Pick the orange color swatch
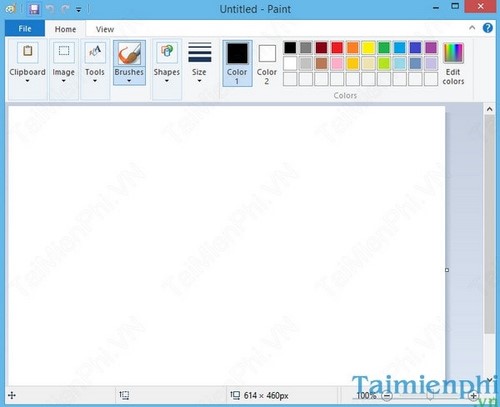This screenshot has width=500, height=407. tap(353, 48)
